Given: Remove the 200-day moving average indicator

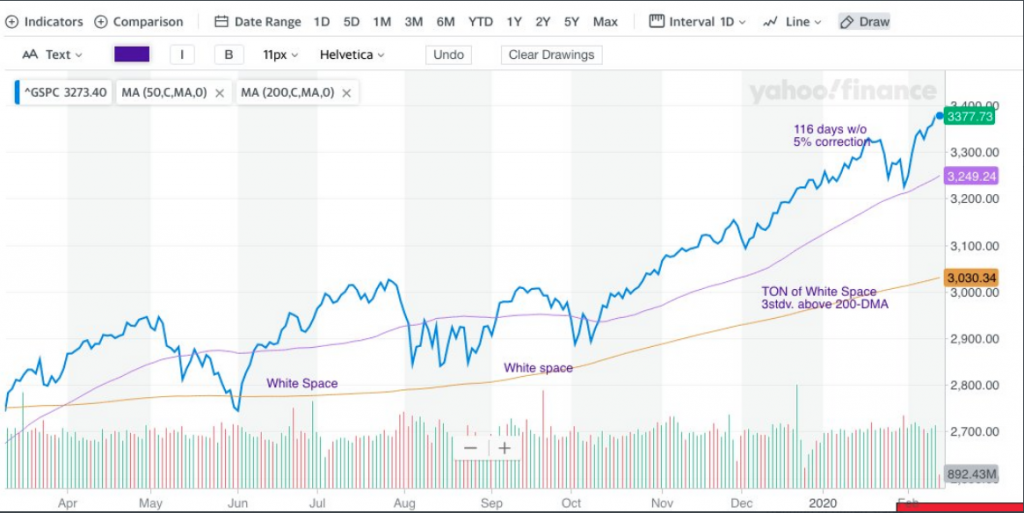Looking at the screenshot, I should click(x=346, y=93).
